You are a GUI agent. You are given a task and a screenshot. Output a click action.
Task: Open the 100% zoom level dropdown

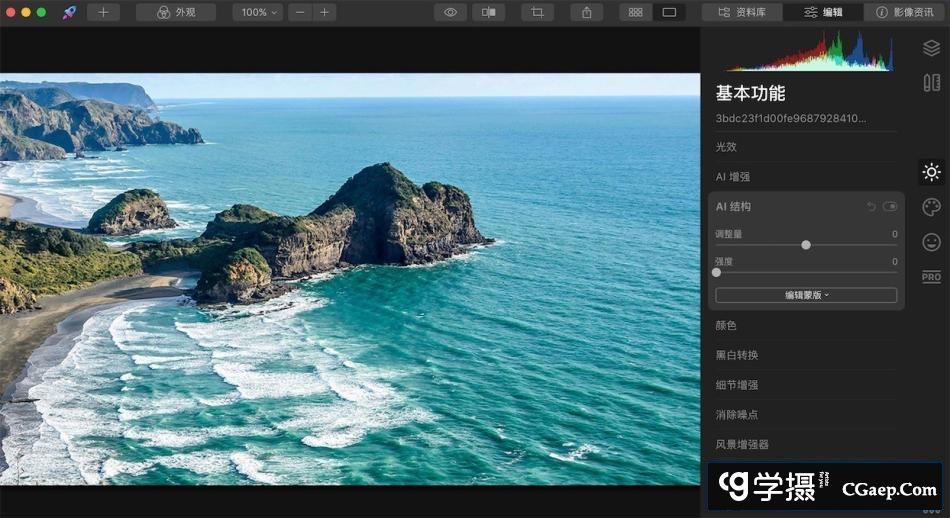pos(259,12)
